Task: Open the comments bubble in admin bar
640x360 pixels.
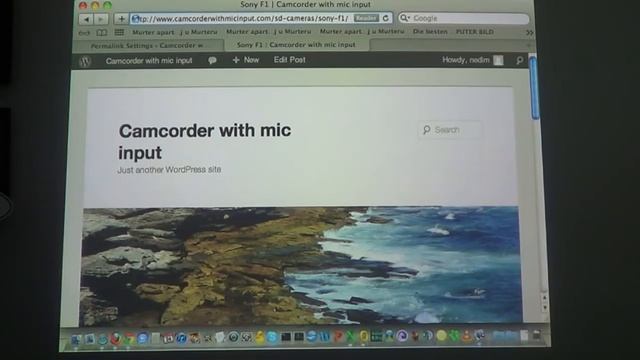Action: (x=212, y=60)
